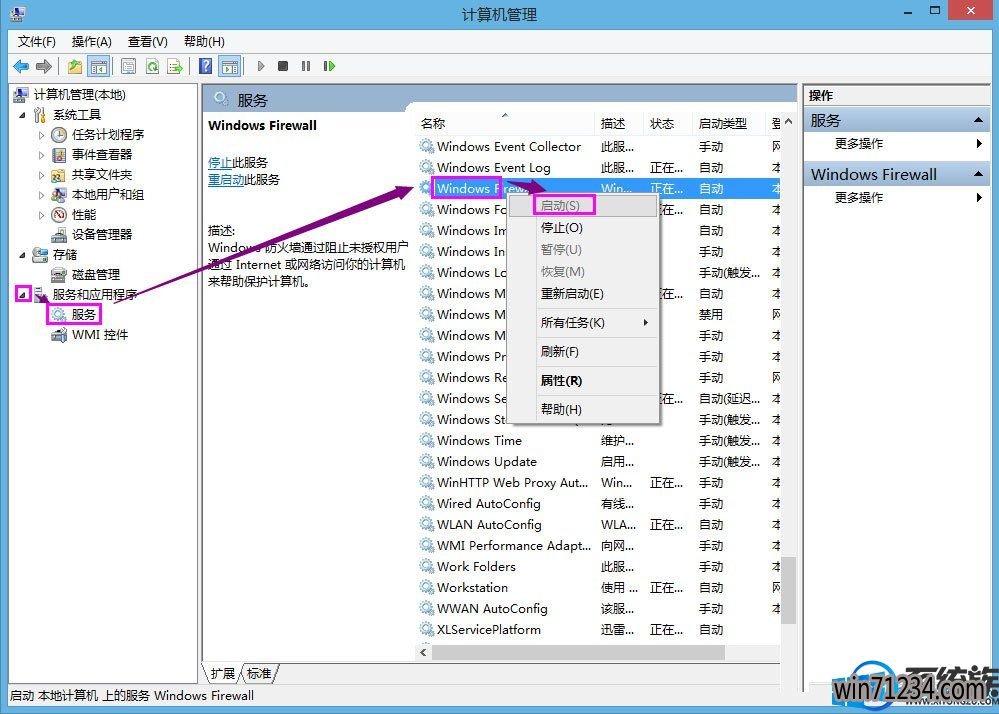Expand the 共享文件夹 node arrow
Screen dimensions: 999x714
click(x=41, y=175)
